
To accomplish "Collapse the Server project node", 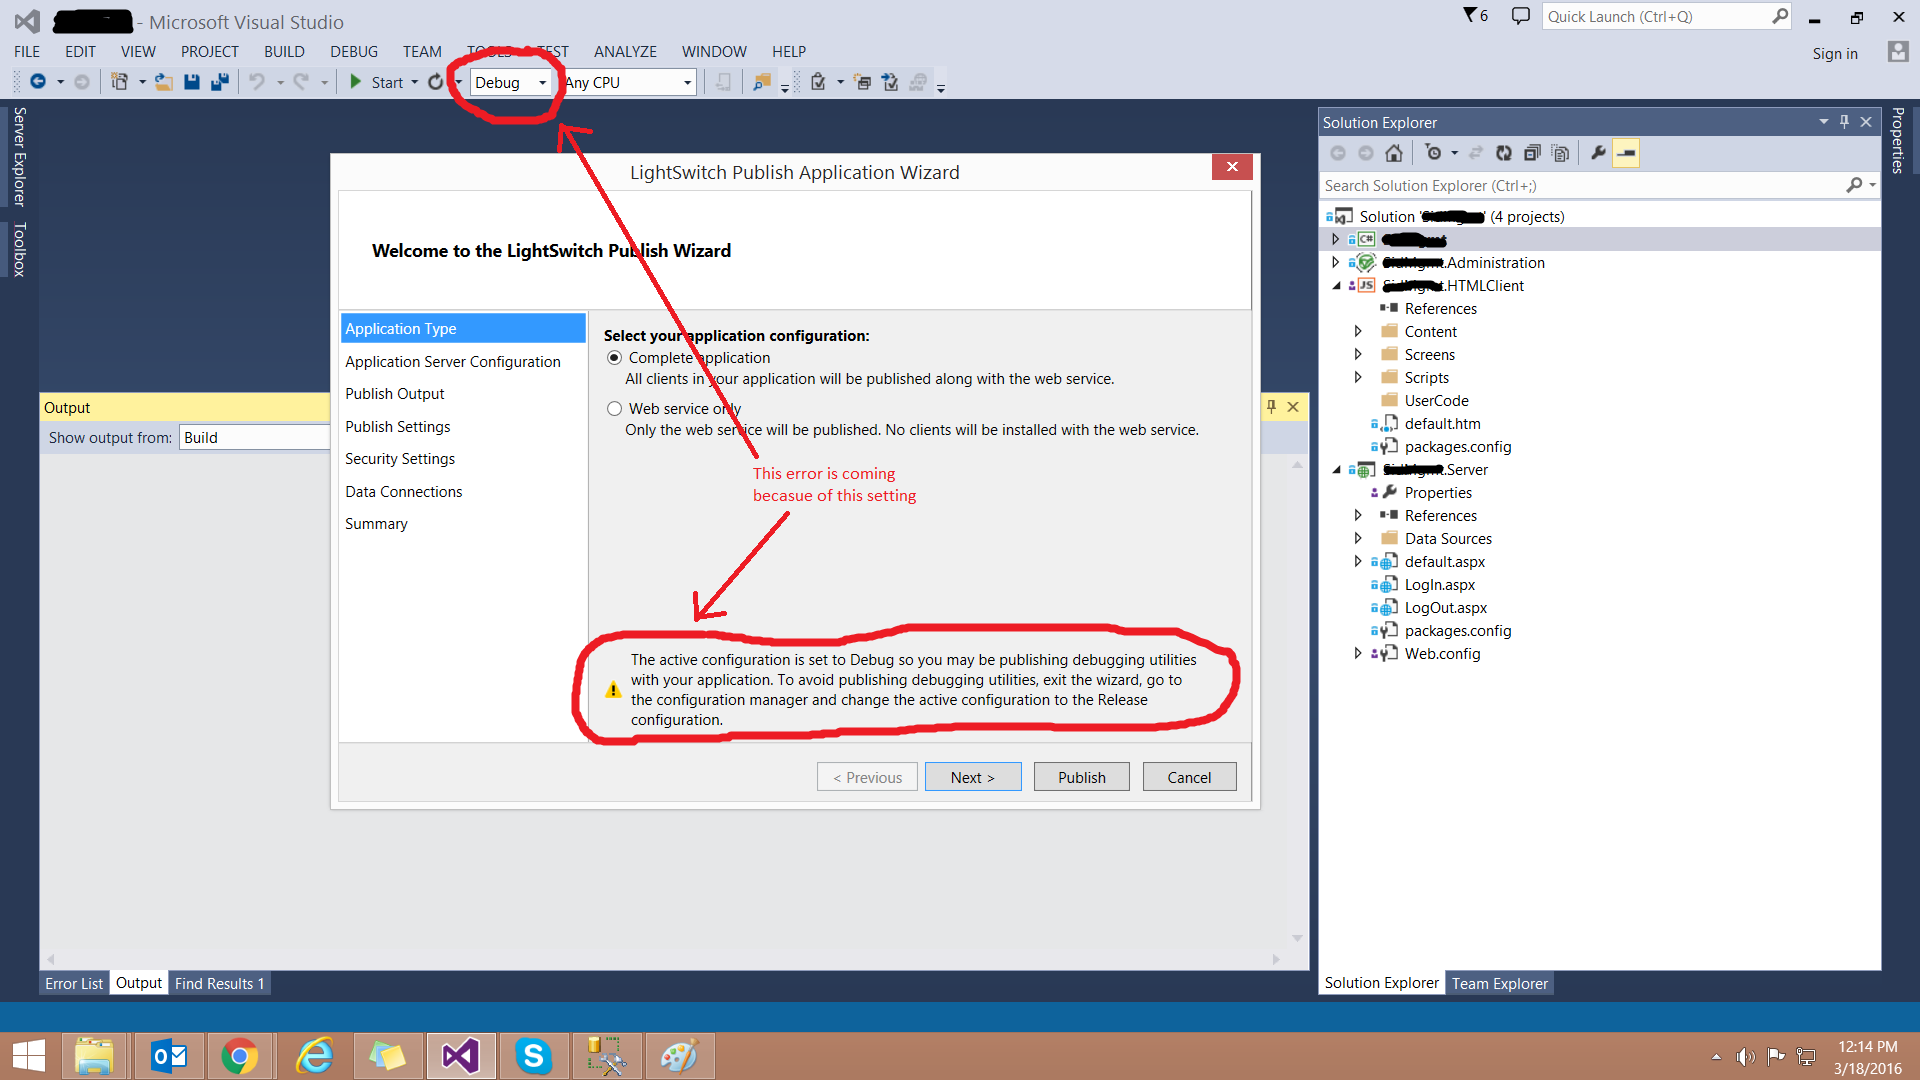I will click(x=1336, y=470).
